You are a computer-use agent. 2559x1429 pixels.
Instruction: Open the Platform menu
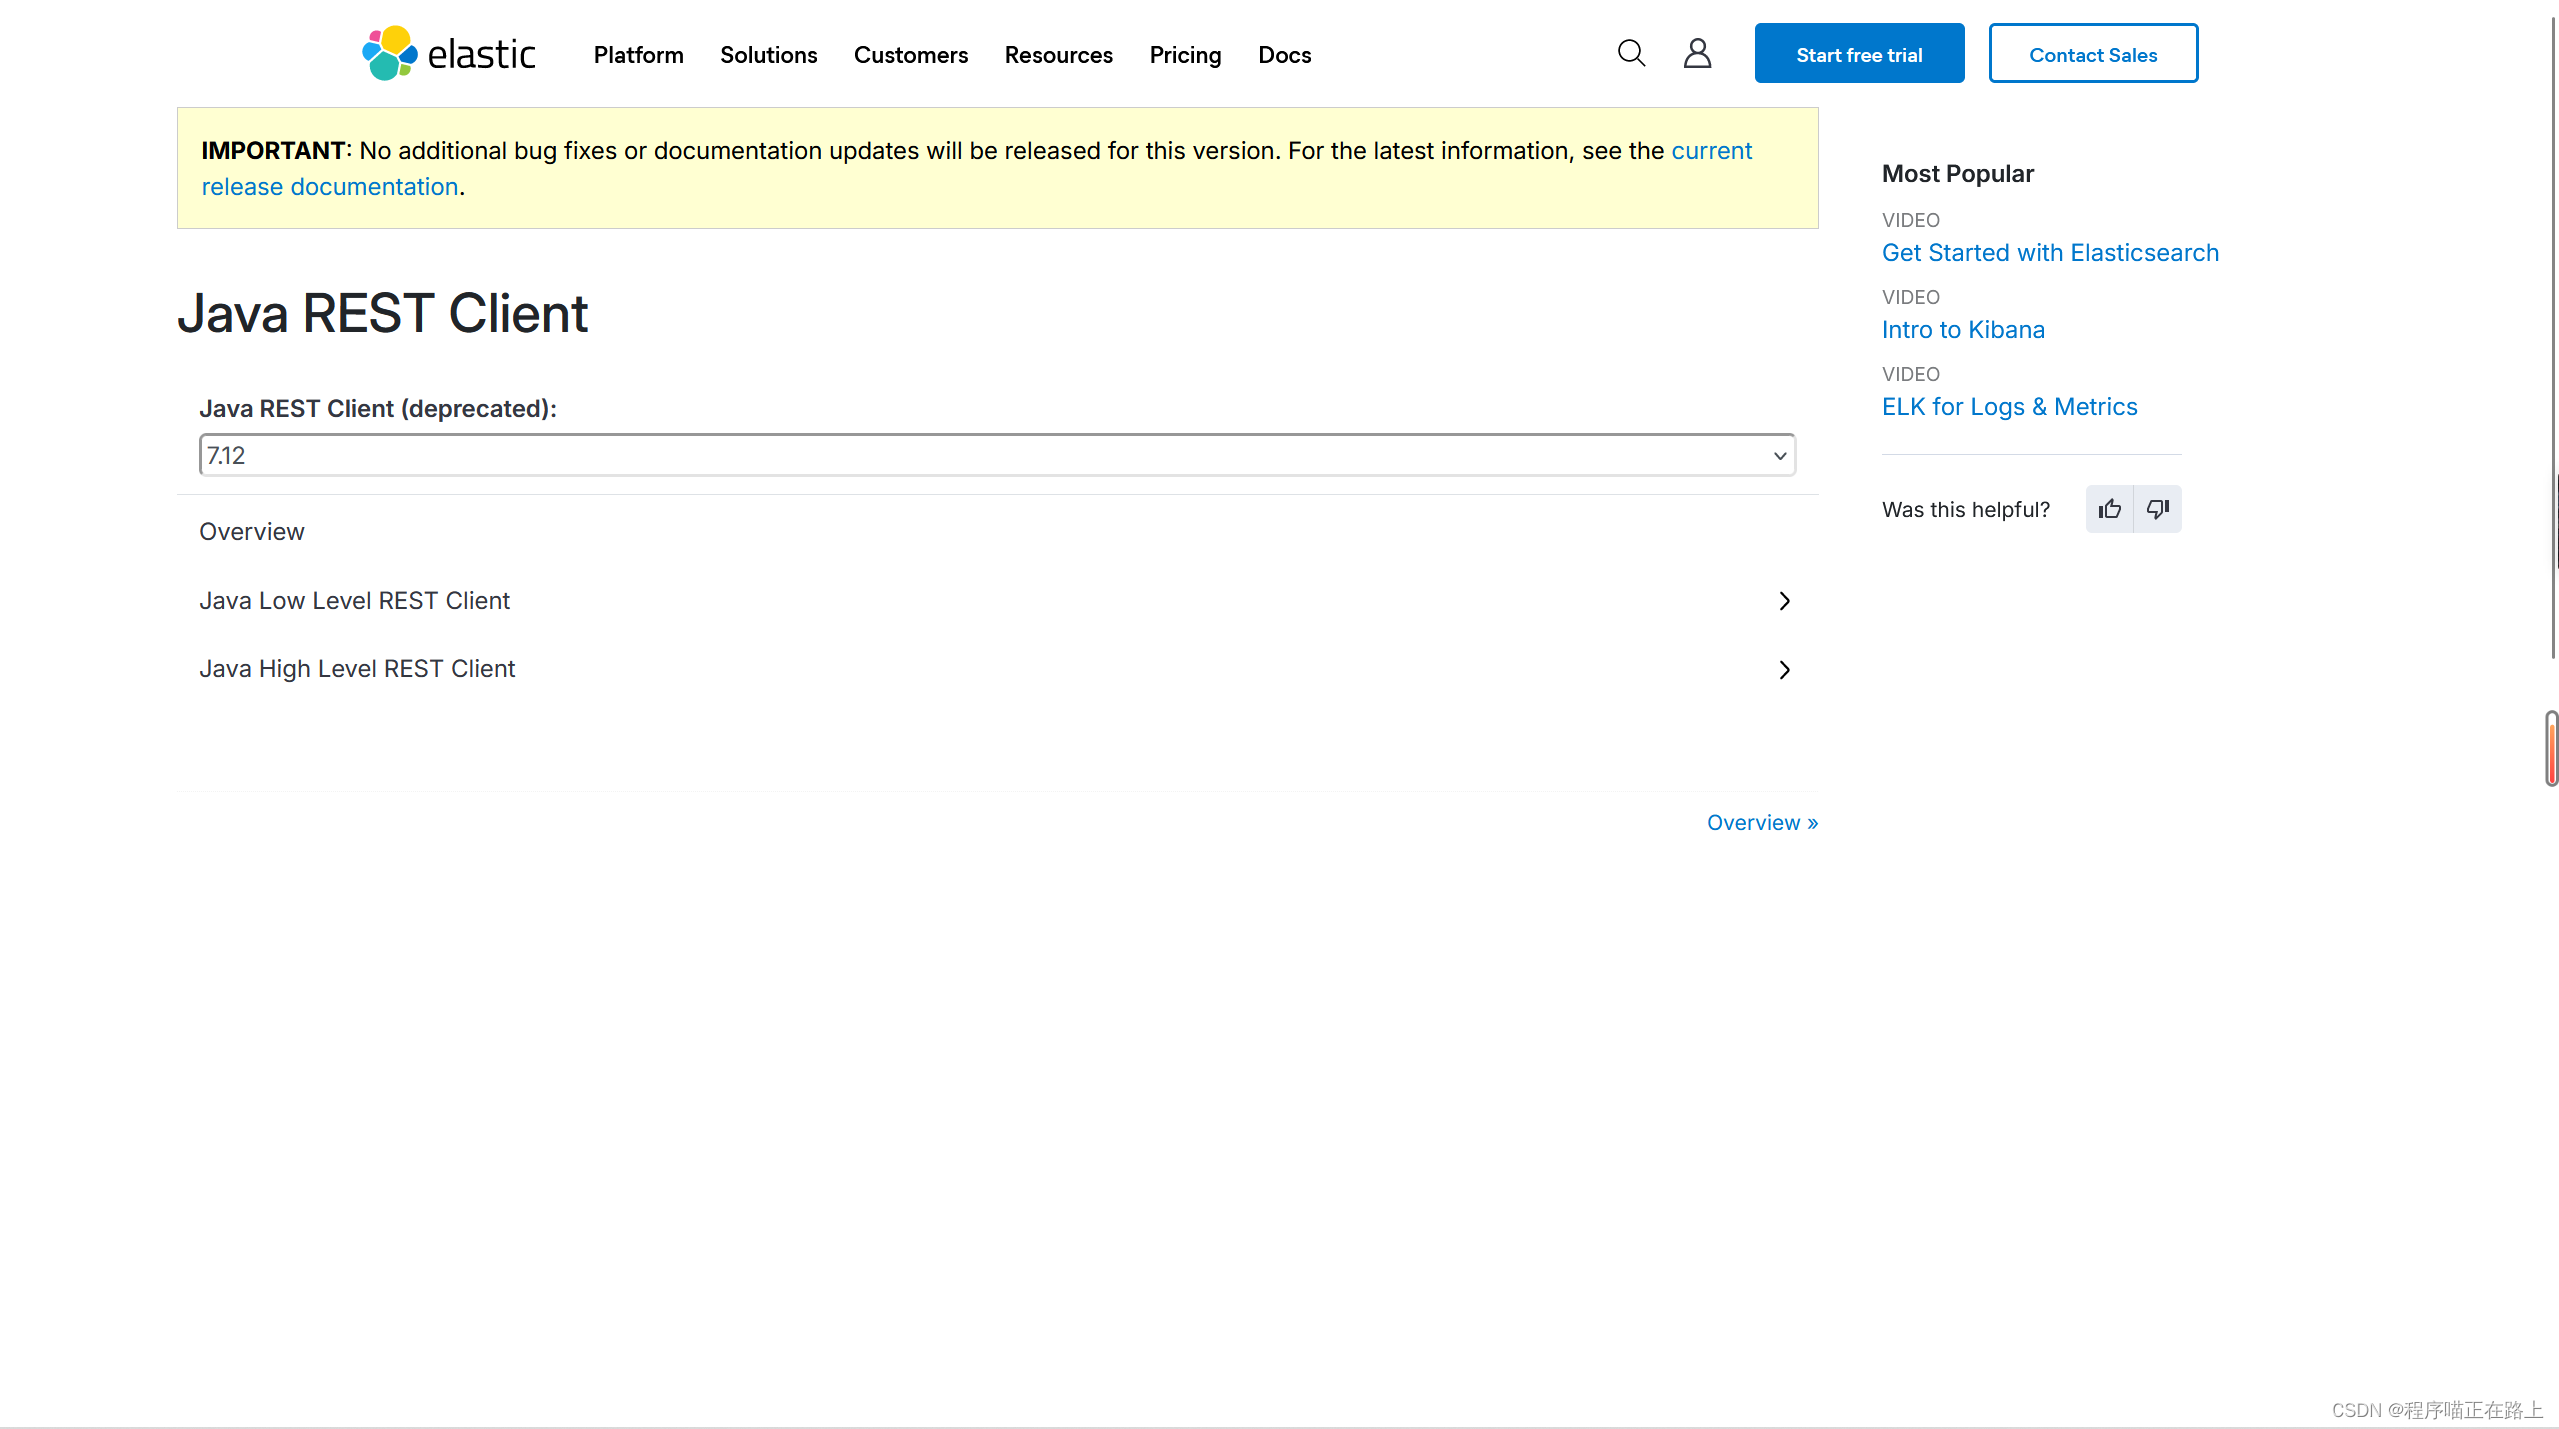(x=638, y=55)
